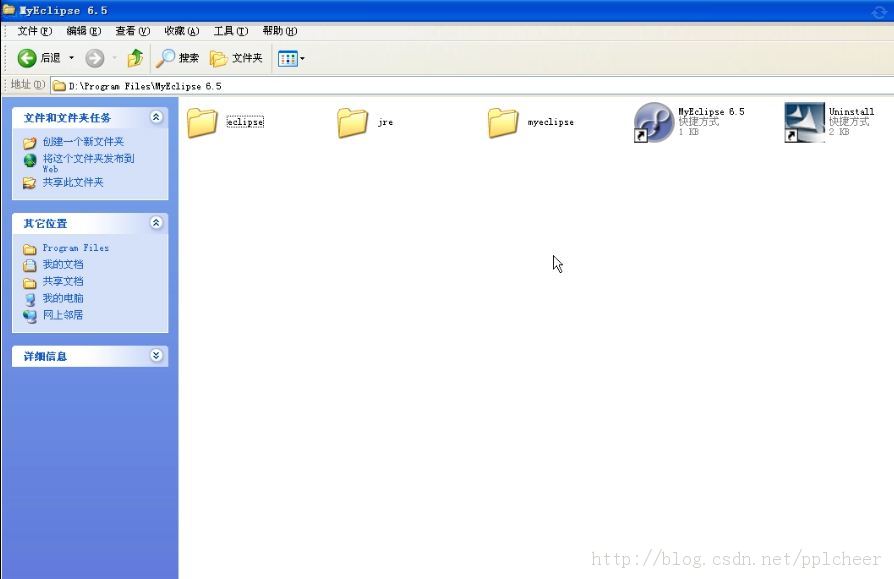
Task: Click the 网上邻居 network icon
Action: [x=30, y=316]
